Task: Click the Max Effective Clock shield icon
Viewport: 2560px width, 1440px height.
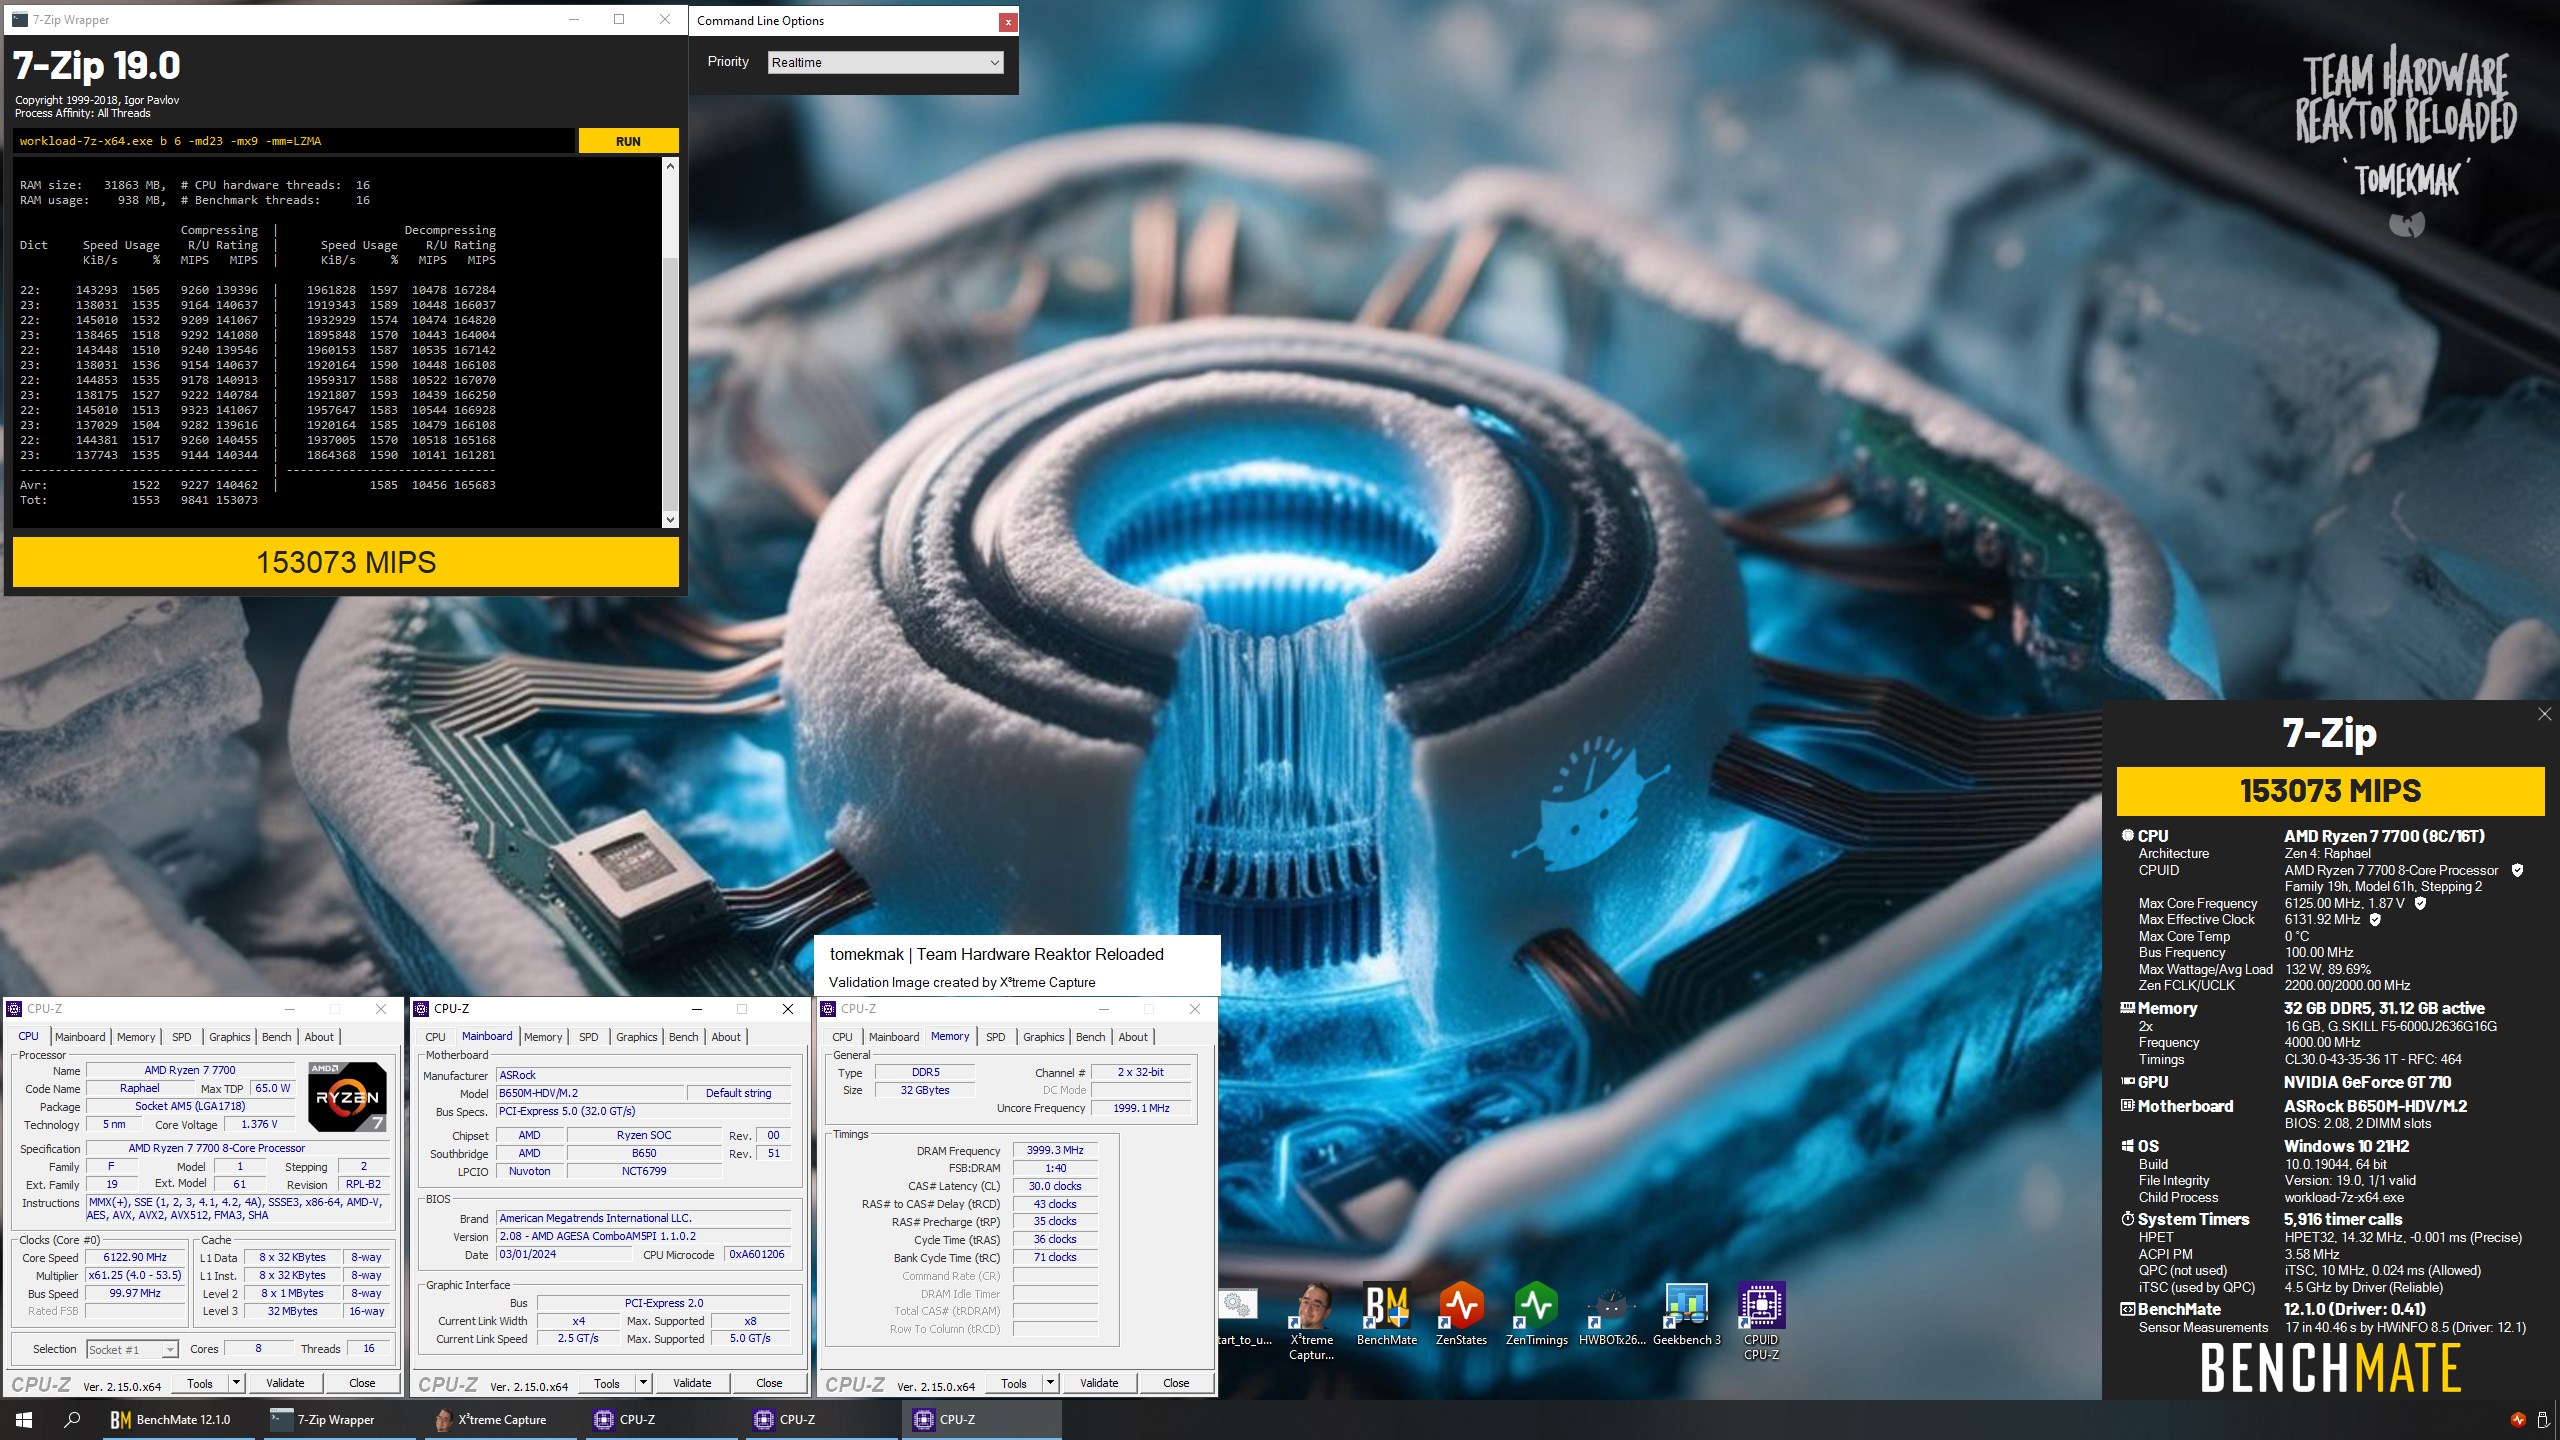Action: tap(2375, 919)
